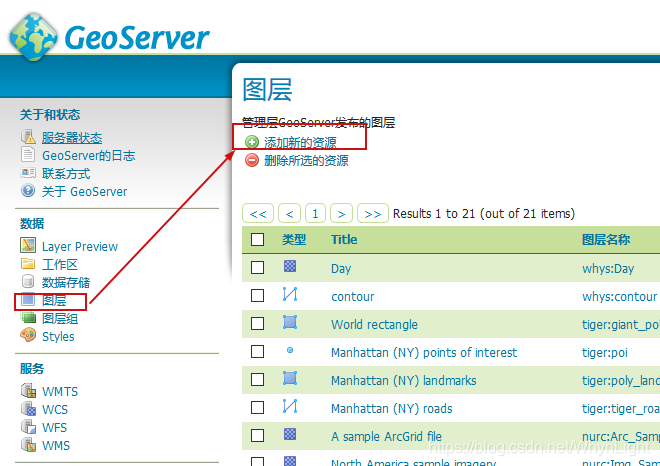Open the 数据存储 link

tap(66, 282)
